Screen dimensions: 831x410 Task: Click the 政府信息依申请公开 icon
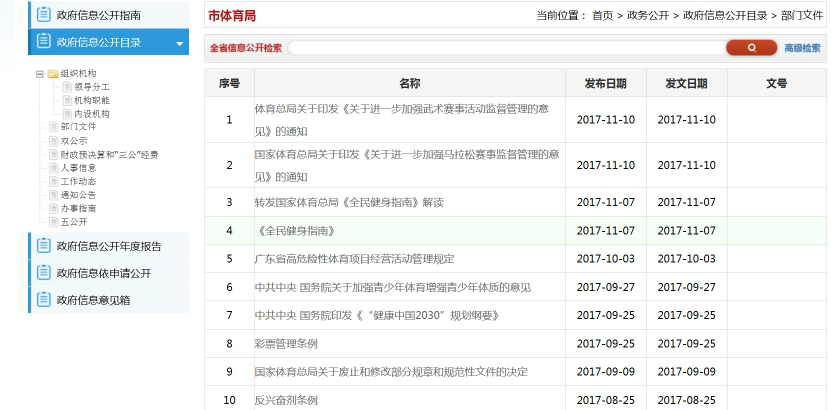tap(43, 273)
